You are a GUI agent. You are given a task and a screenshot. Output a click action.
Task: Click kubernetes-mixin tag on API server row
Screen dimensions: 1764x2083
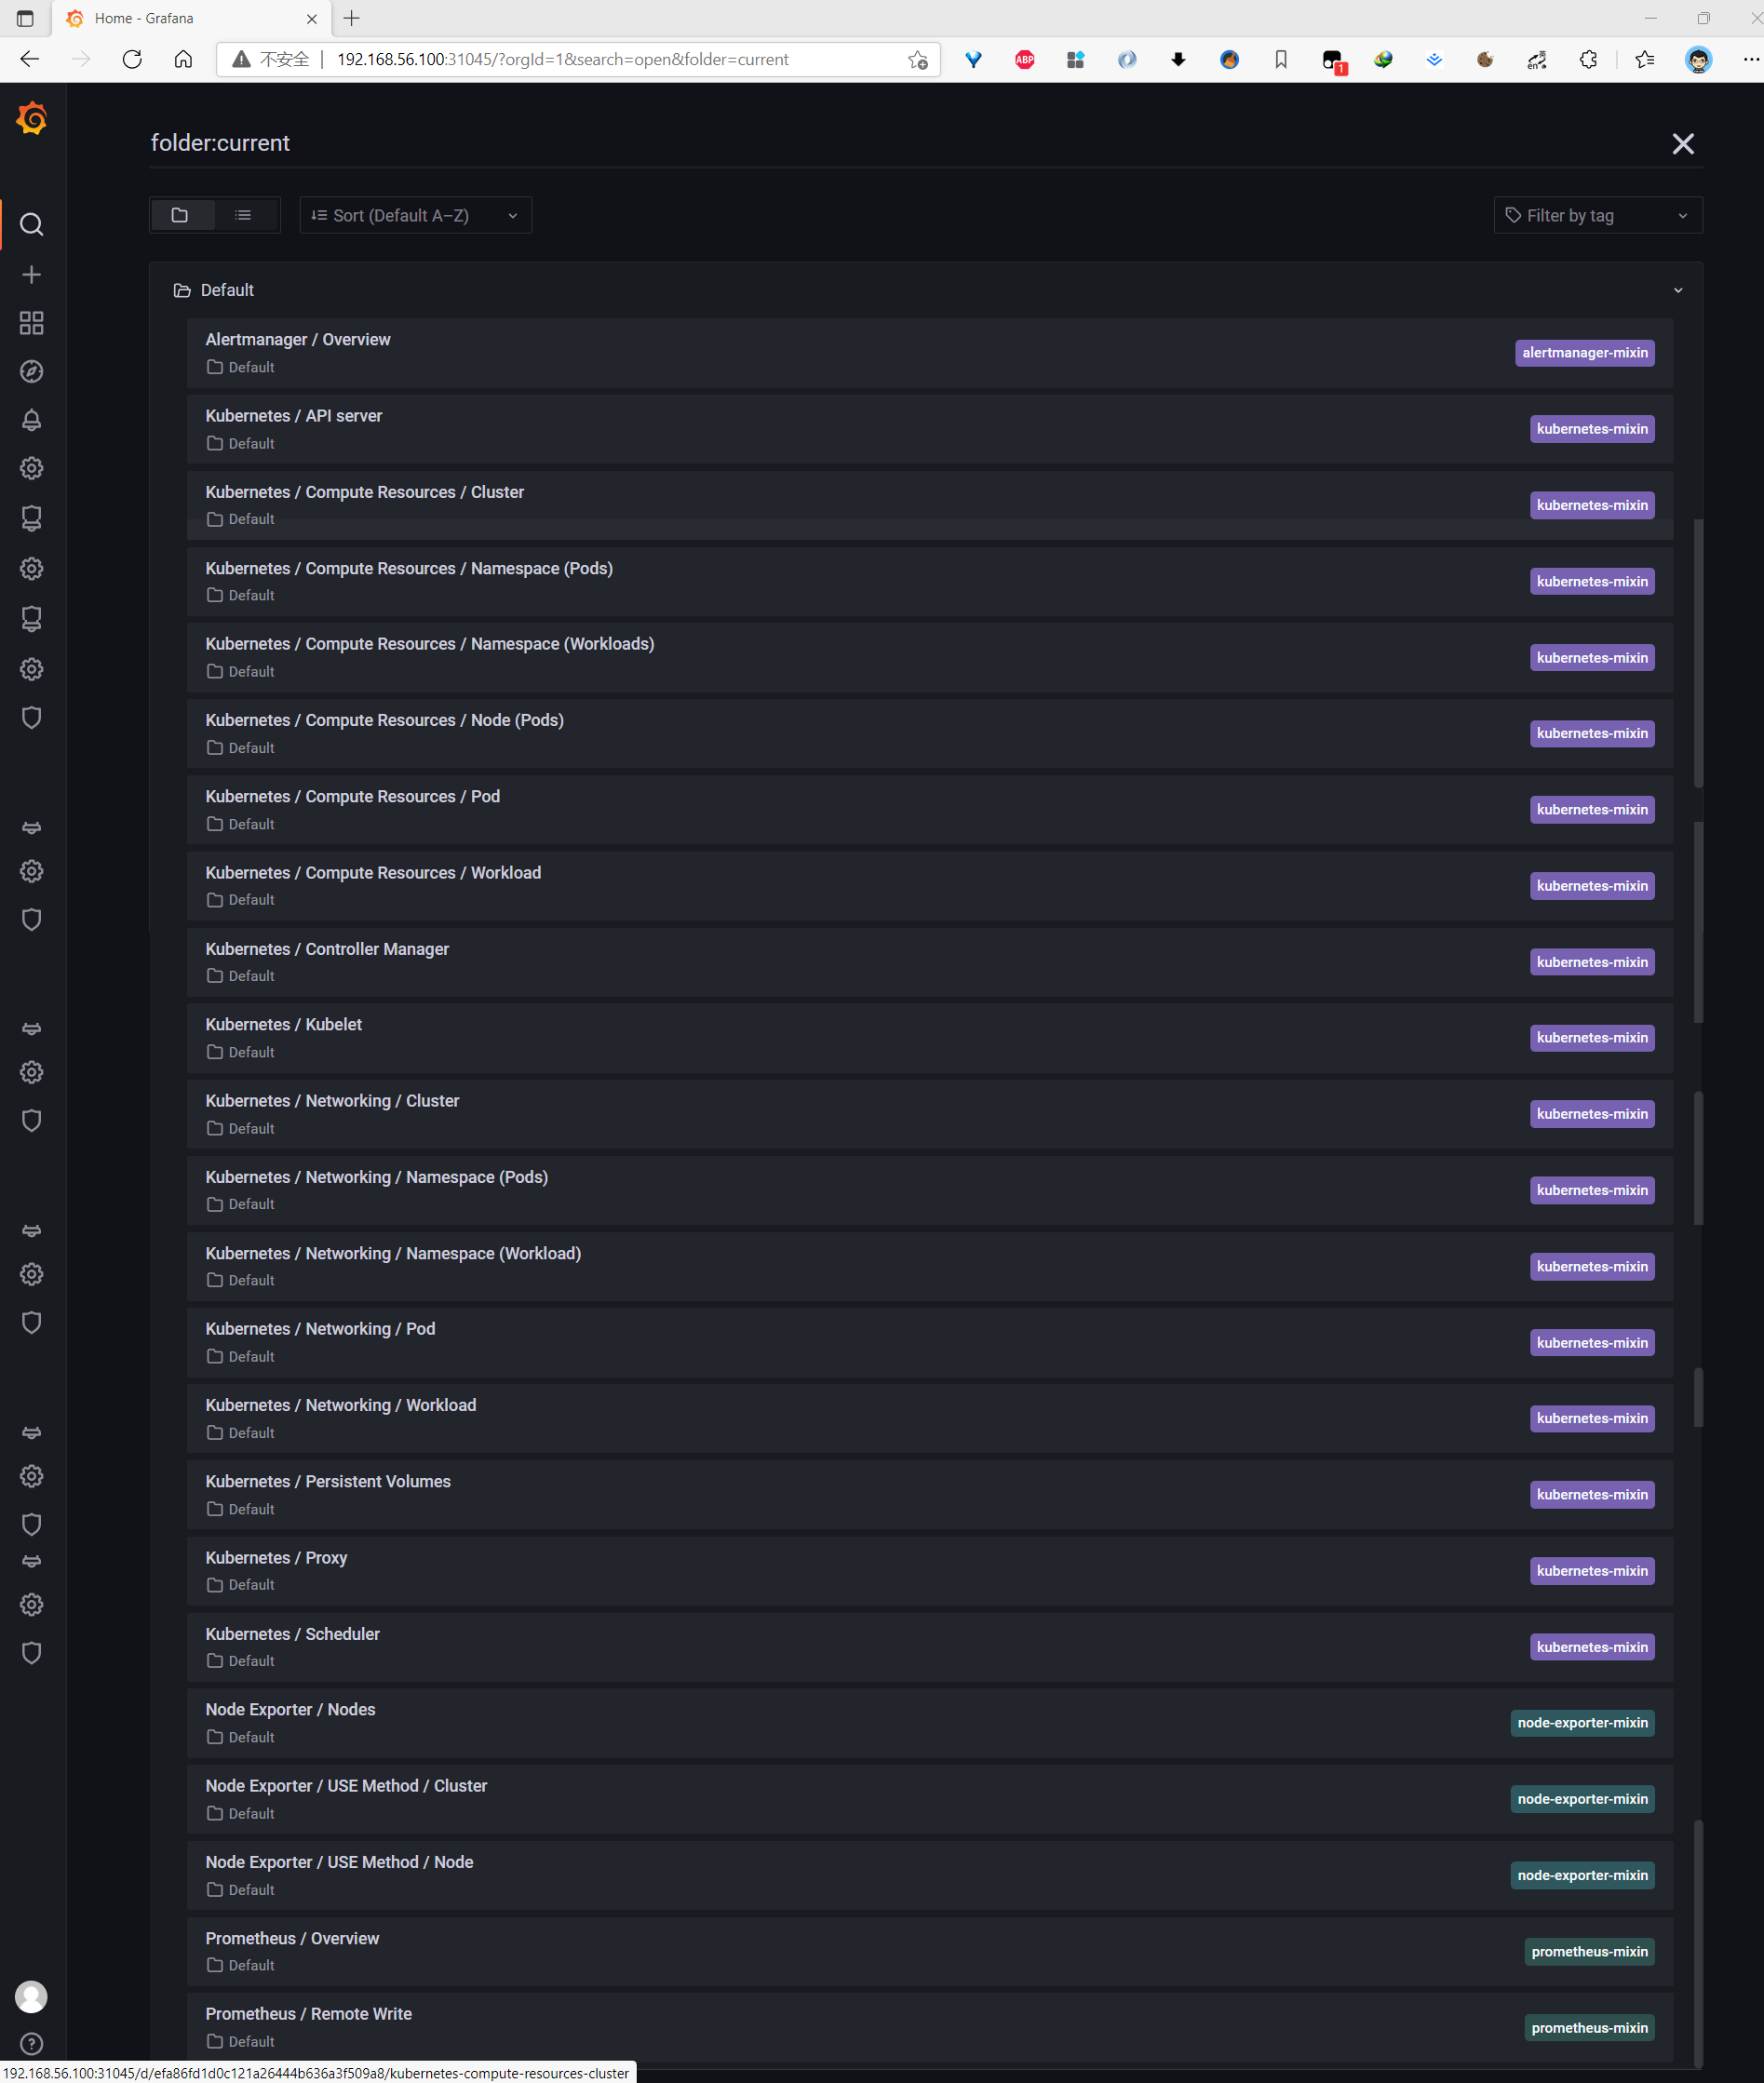point(1592,429)
